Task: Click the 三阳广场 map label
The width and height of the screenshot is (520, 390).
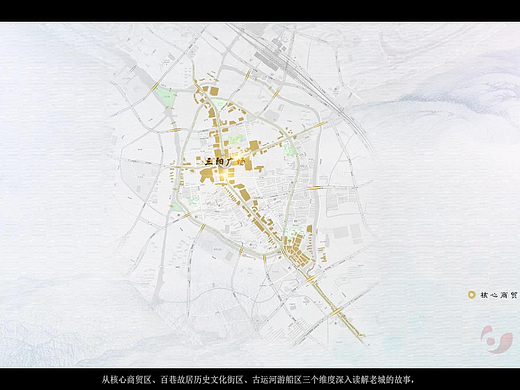Action: click(x=225, y=162)
